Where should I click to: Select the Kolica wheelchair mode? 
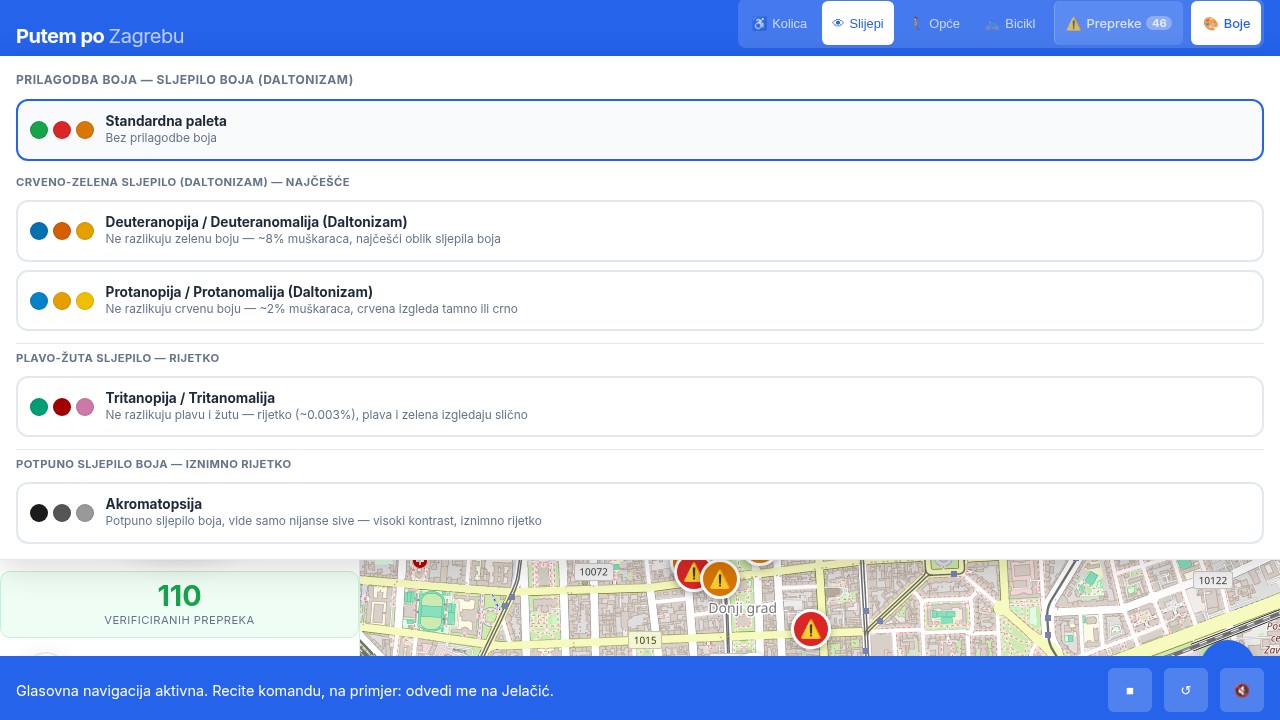(779, 23)
